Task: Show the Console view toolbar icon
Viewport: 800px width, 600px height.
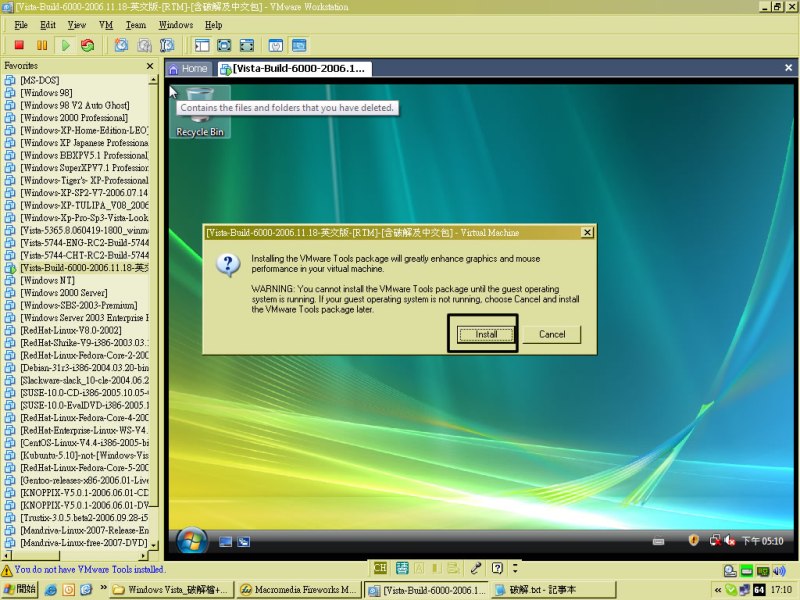Action: point(299,45)
